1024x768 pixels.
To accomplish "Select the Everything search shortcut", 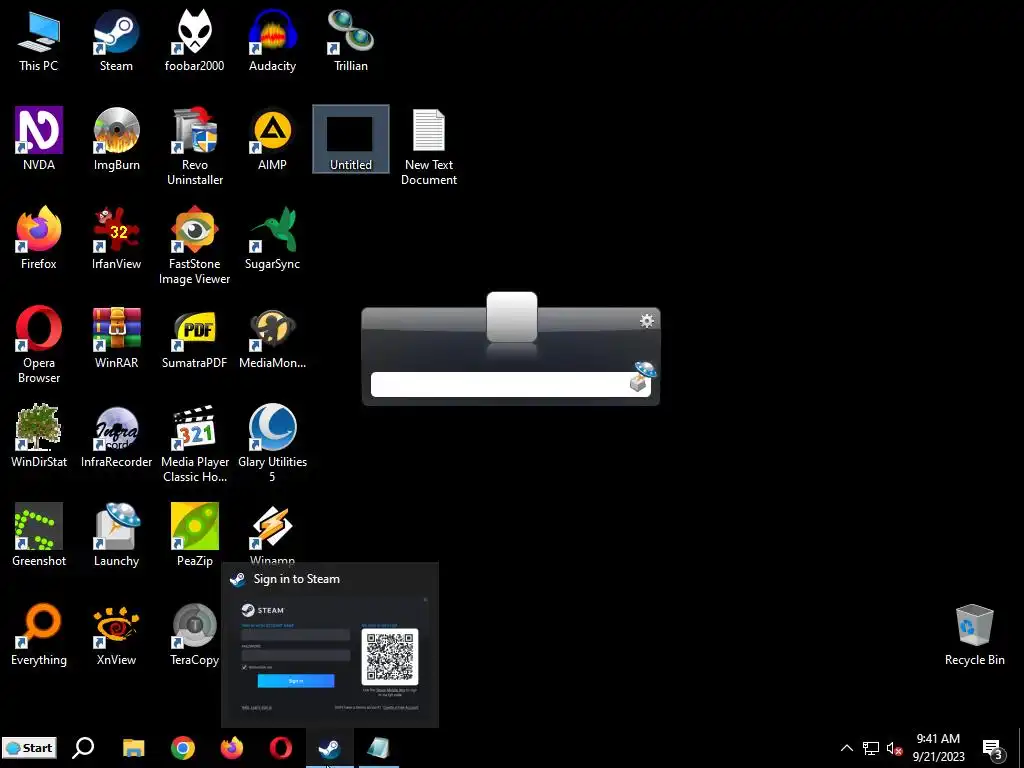I will [39, 635].
